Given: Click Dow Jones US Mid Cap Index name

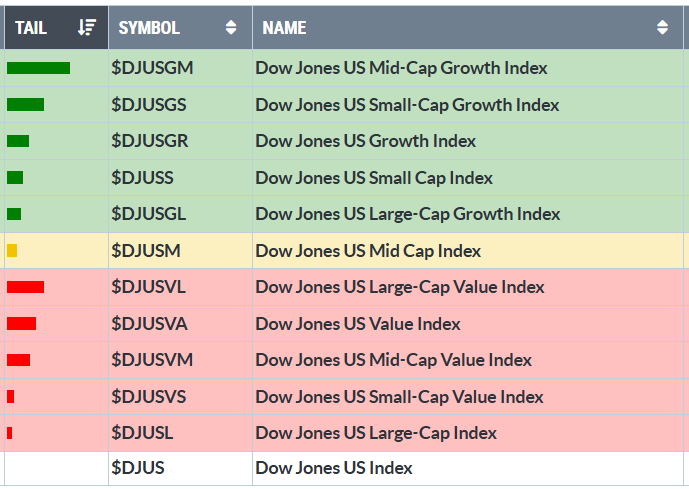Looking at the screenshot, I should pyautogui.click(x=368, y=251).
